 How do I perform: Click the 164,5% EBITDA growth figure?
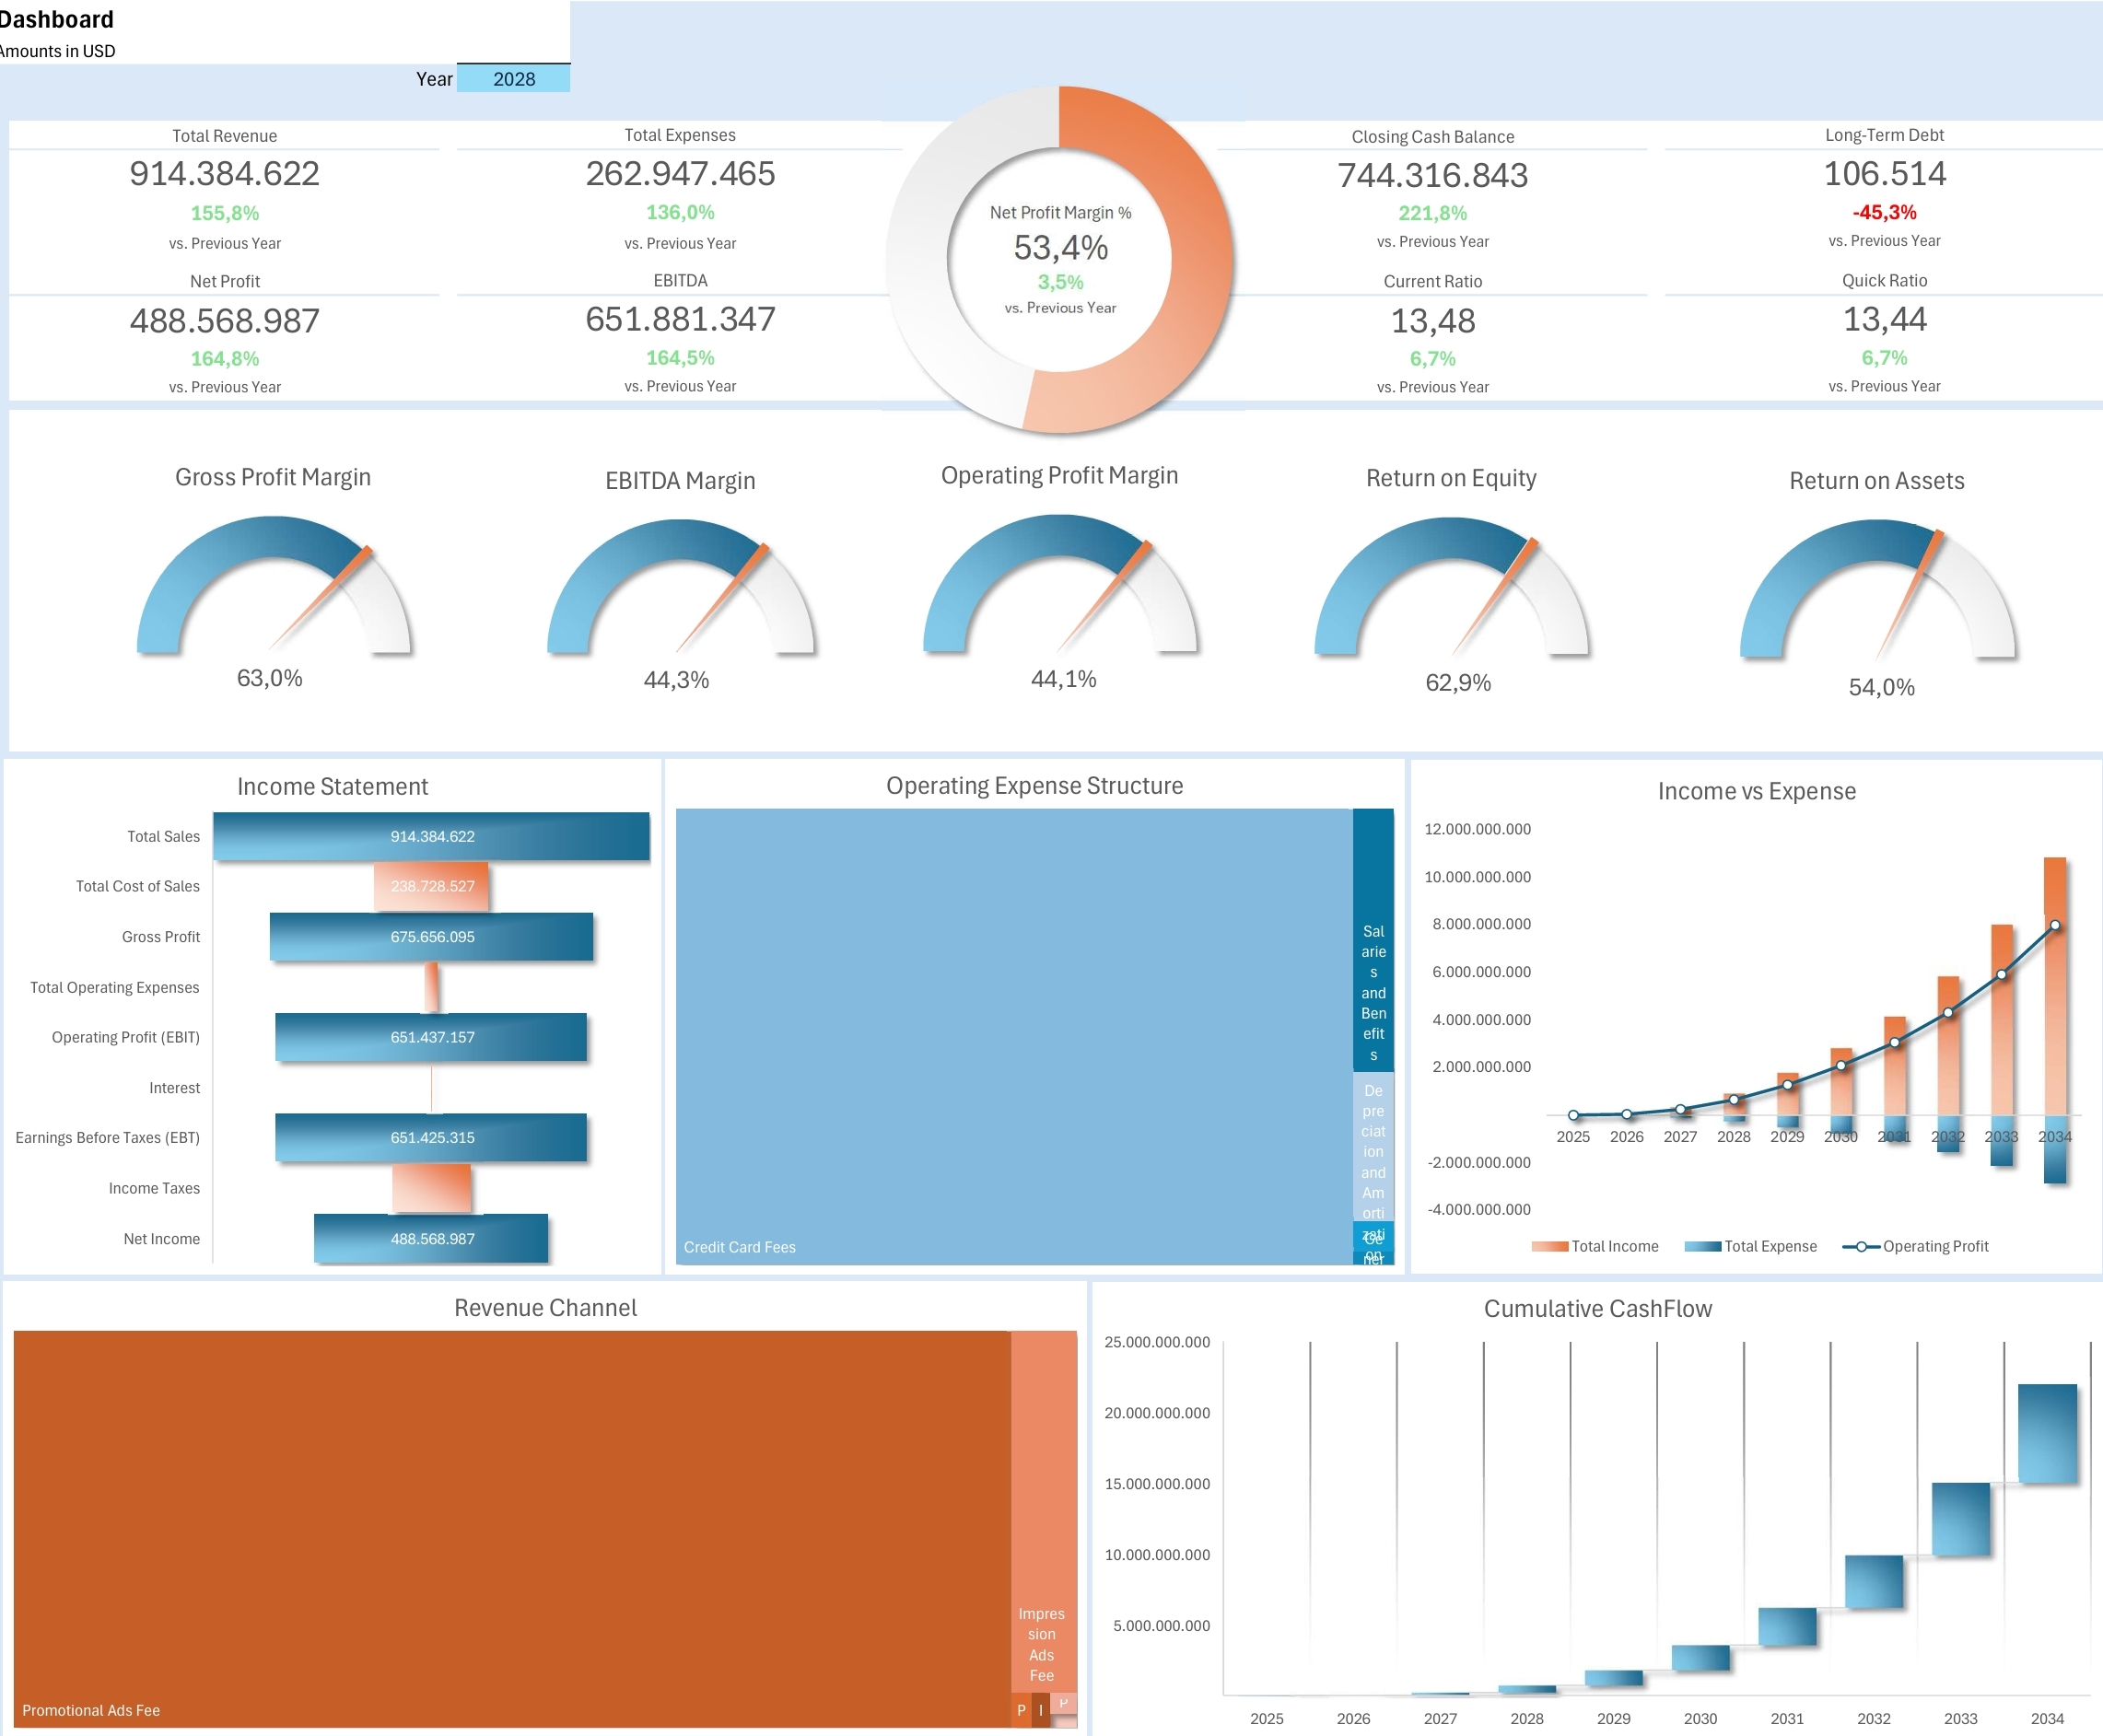tap(680, 357)
